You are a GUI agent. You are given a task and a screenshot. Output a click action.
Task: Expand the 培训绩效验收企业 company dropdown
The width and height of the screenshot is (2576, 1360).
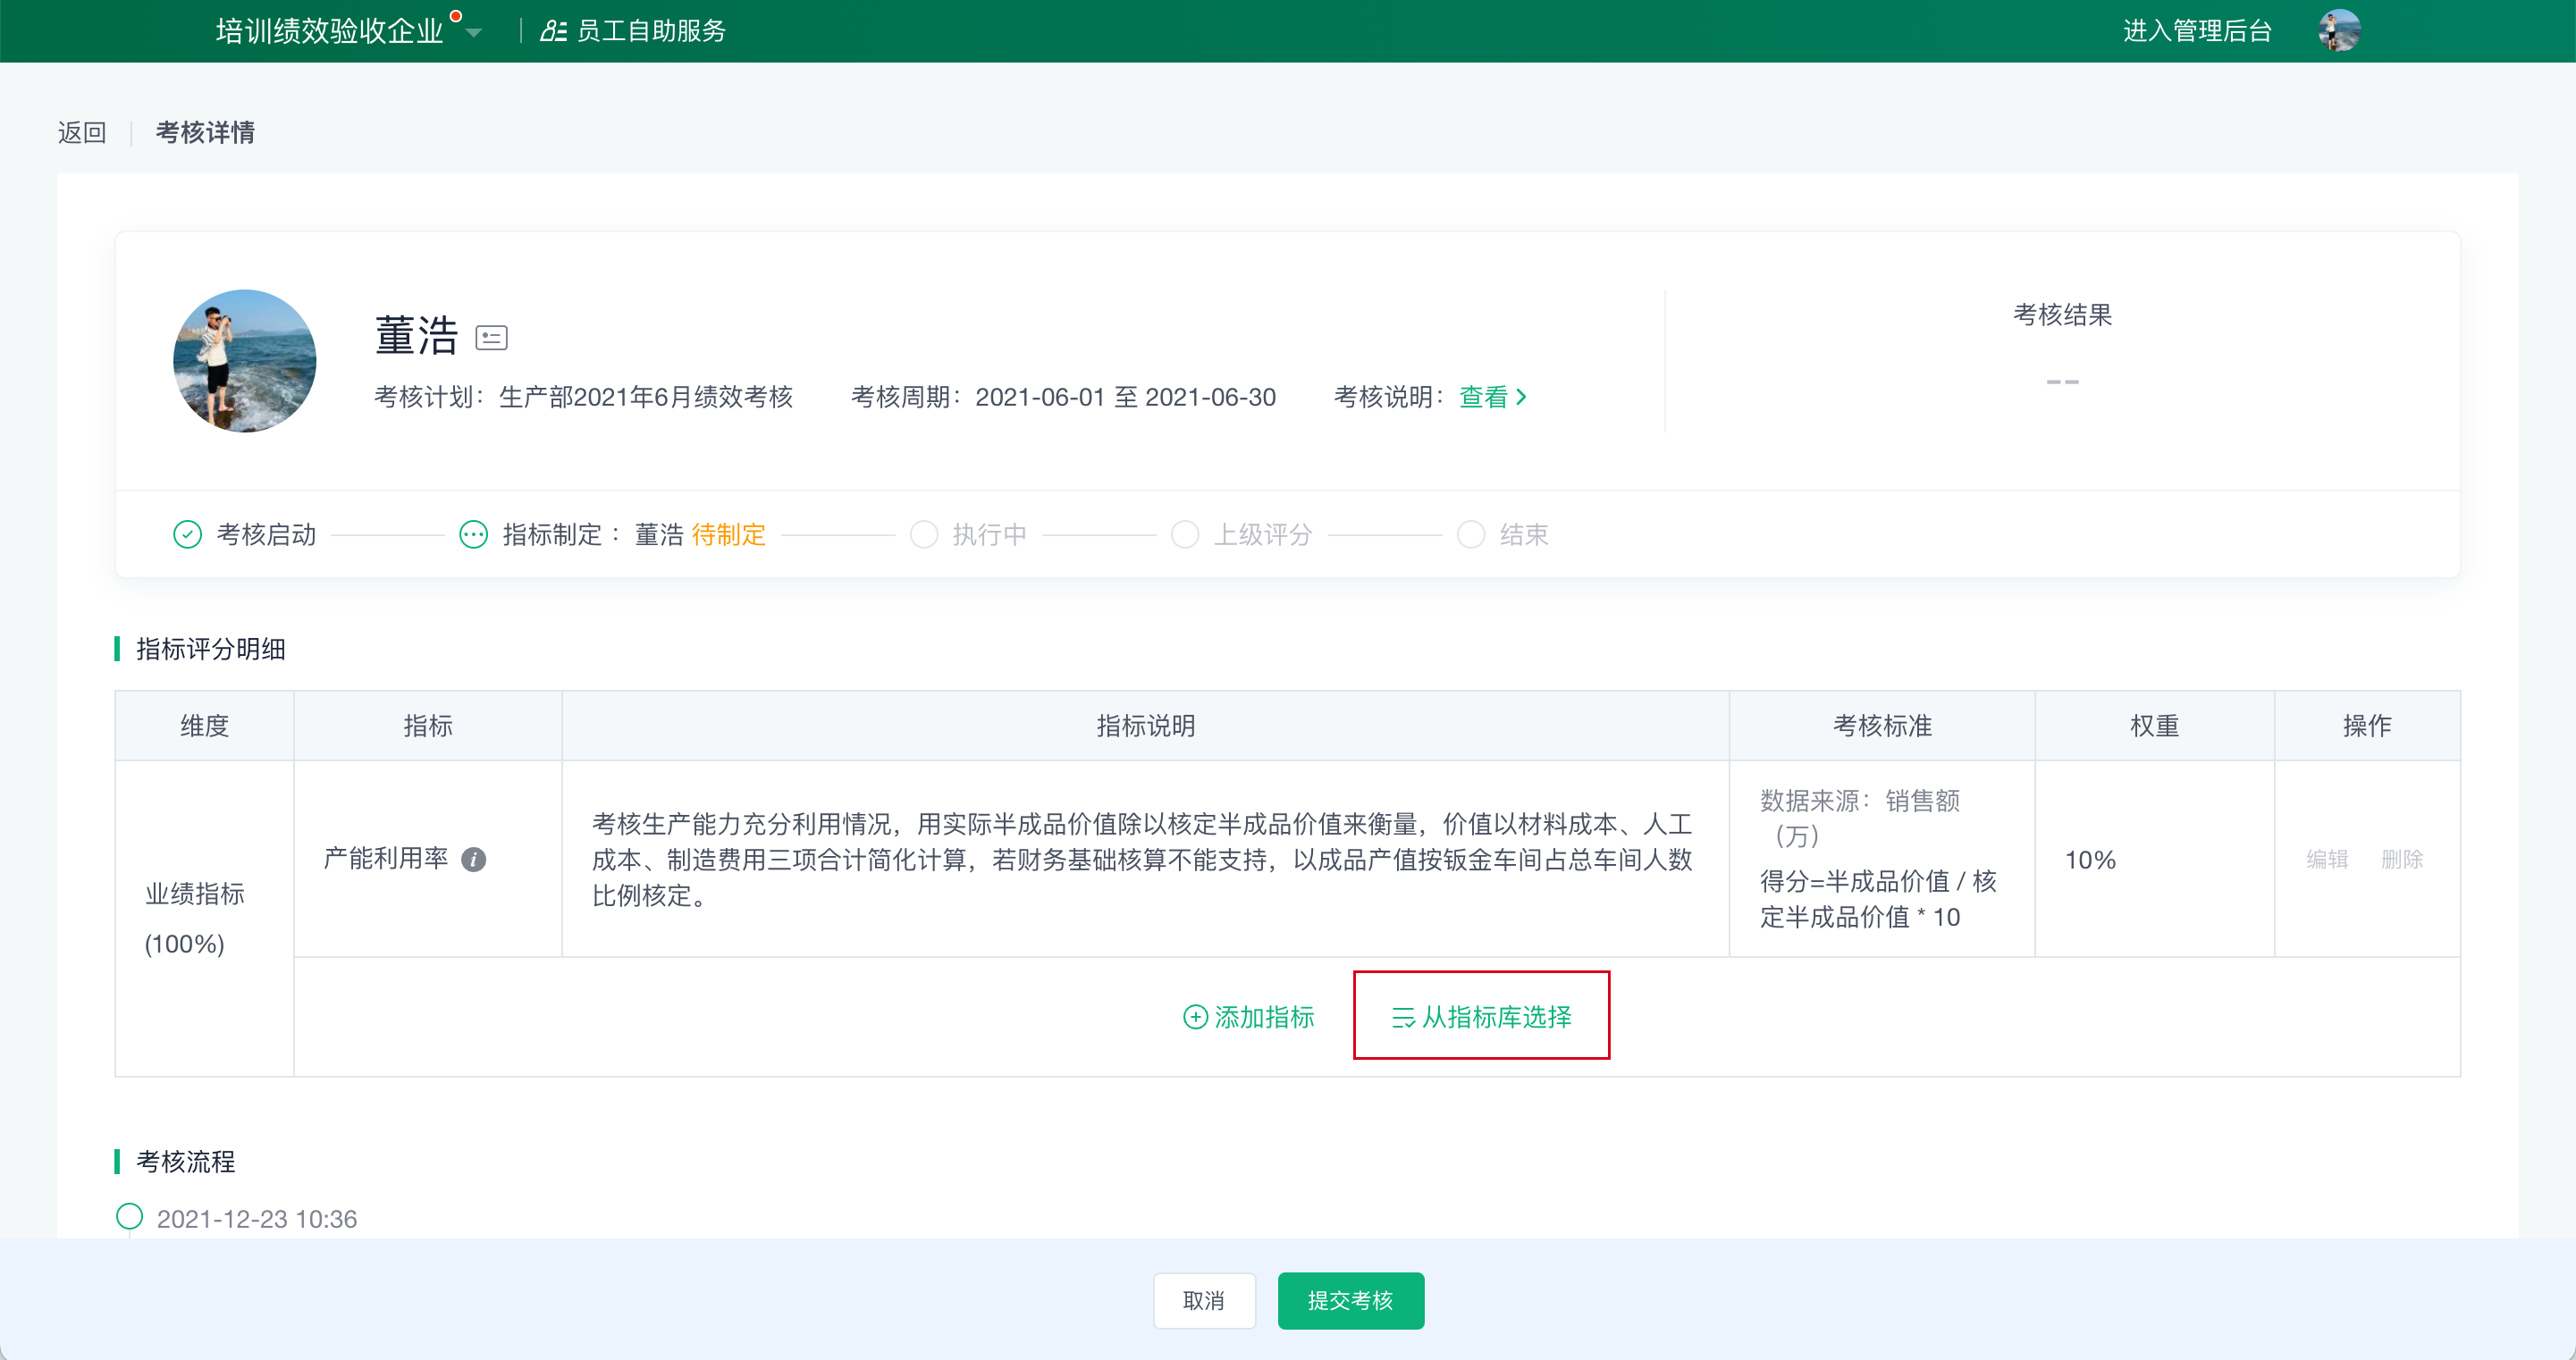[x=475, y=32]
